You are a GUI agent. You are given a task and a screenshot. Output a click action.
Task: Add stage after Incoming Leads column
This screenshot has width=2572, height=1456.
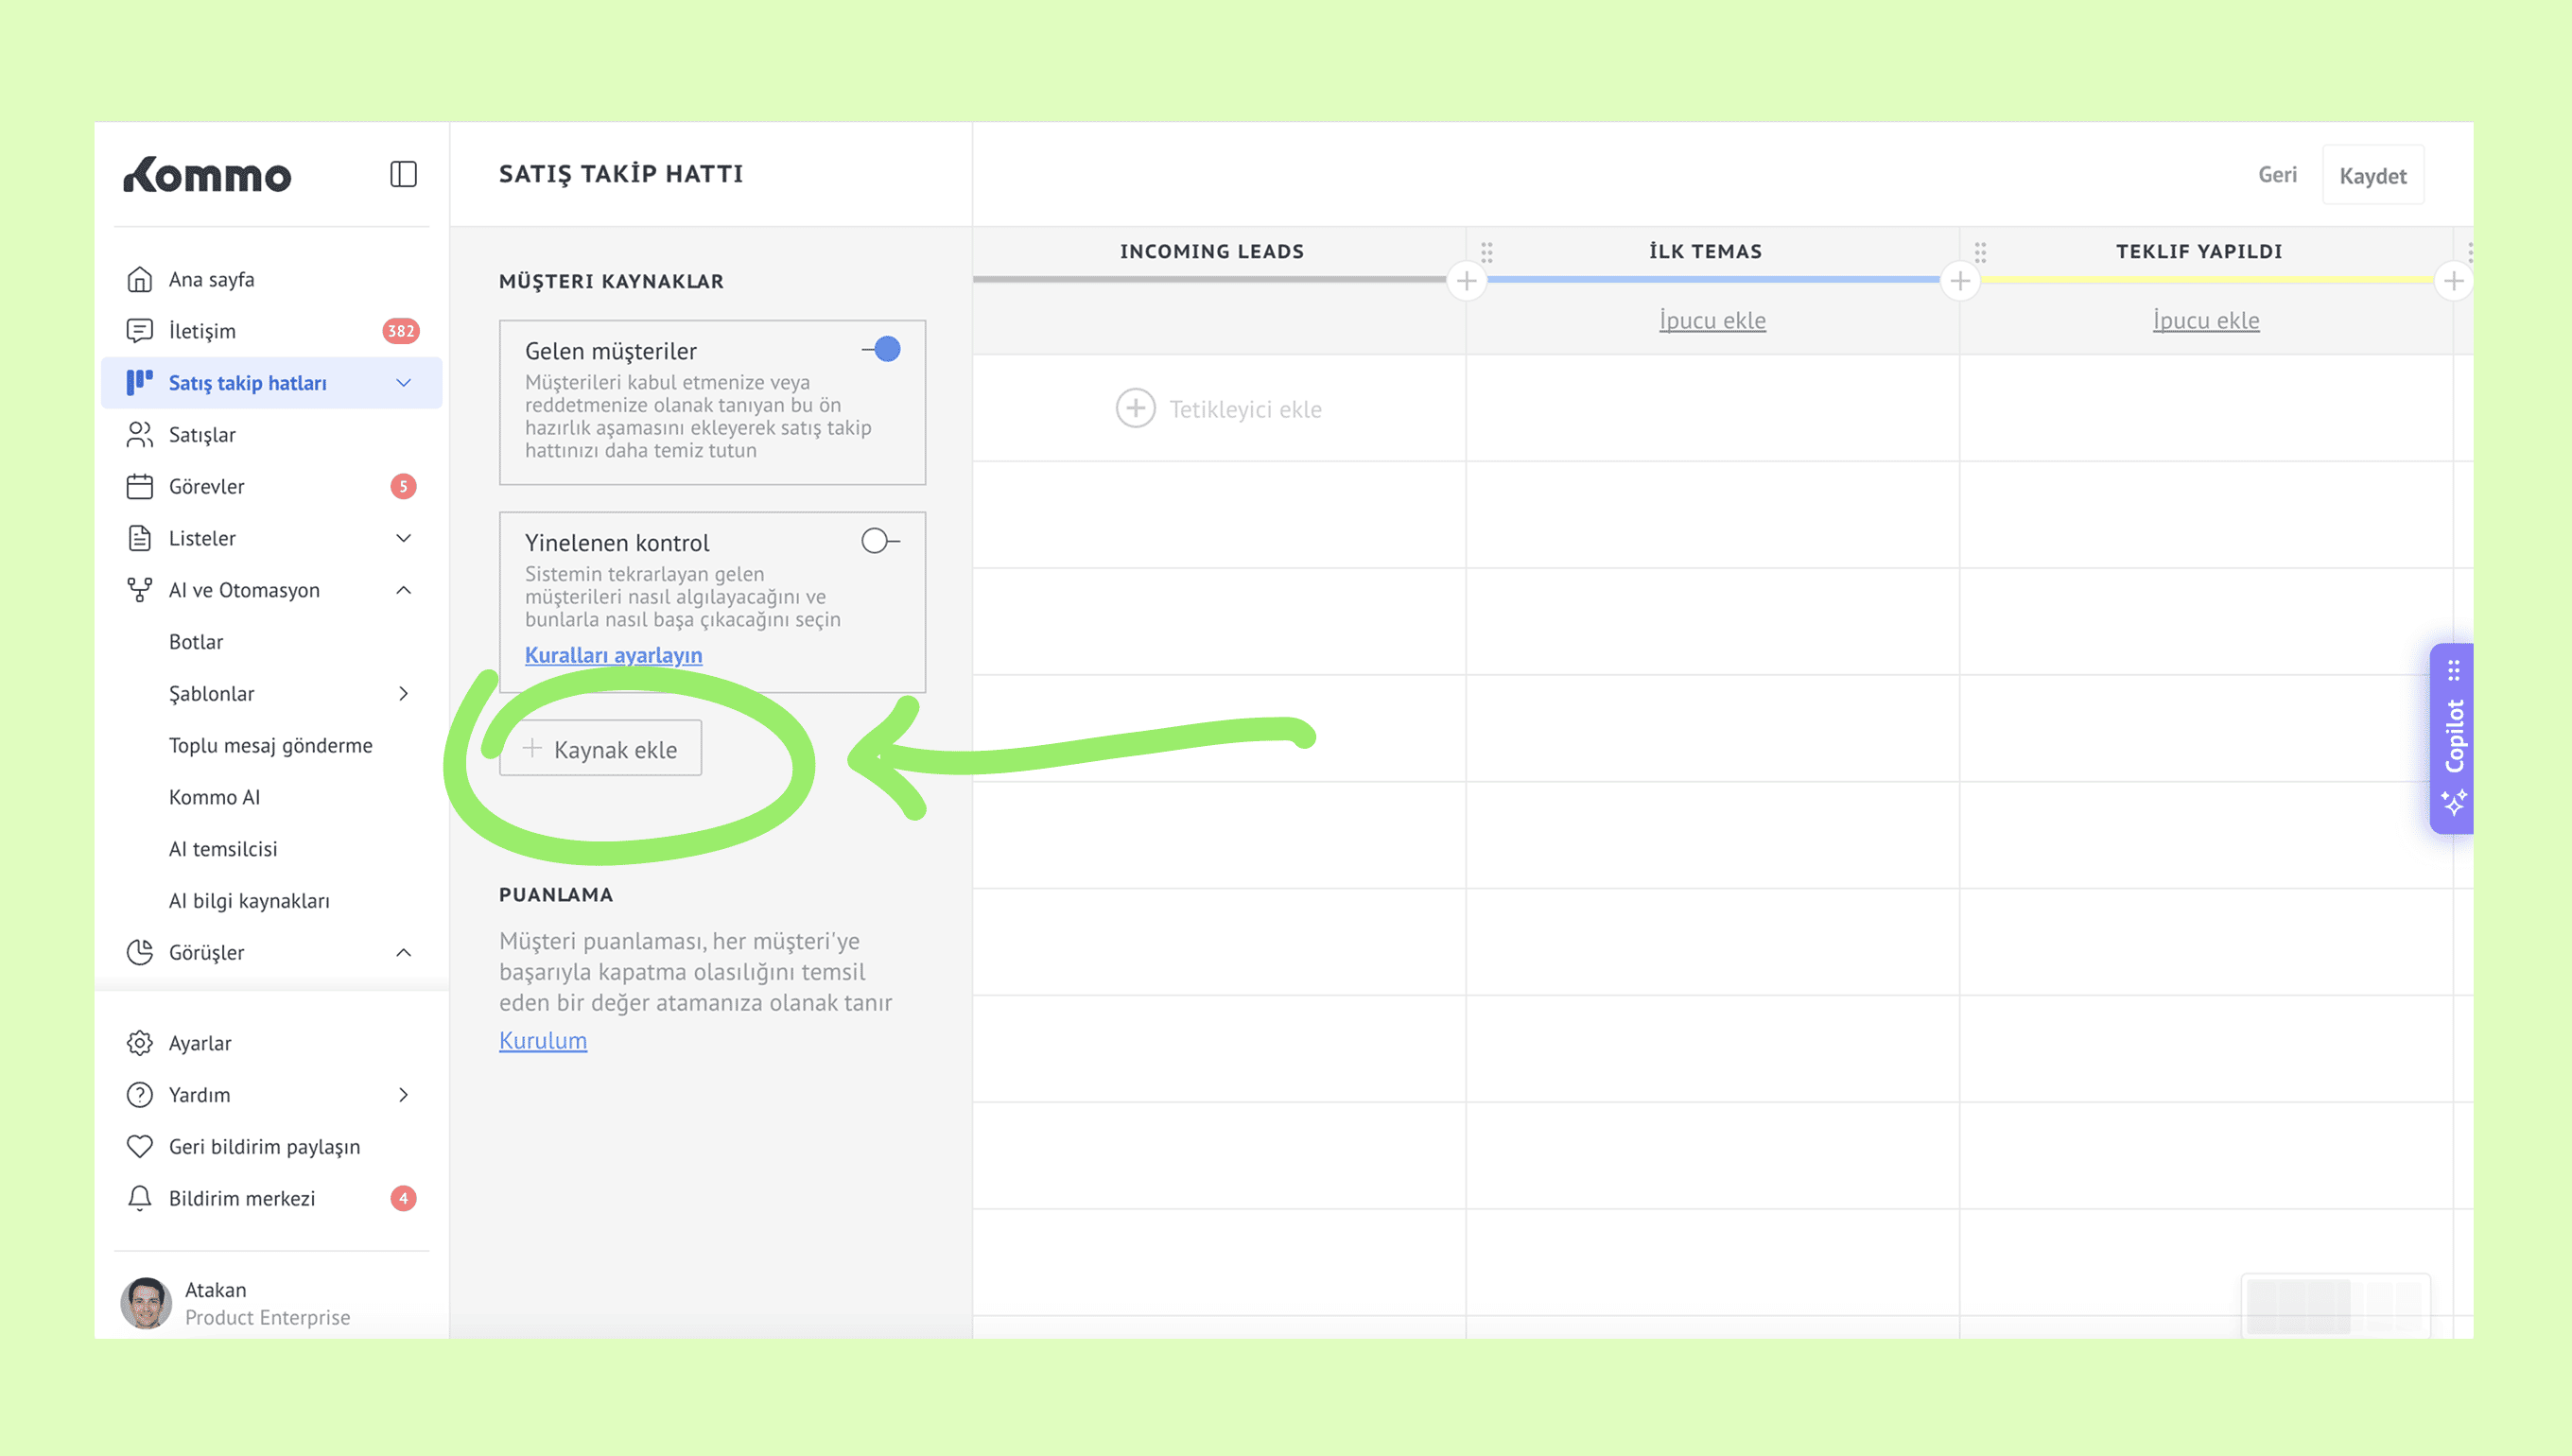pyautogui.click(x=1466, y=281)
